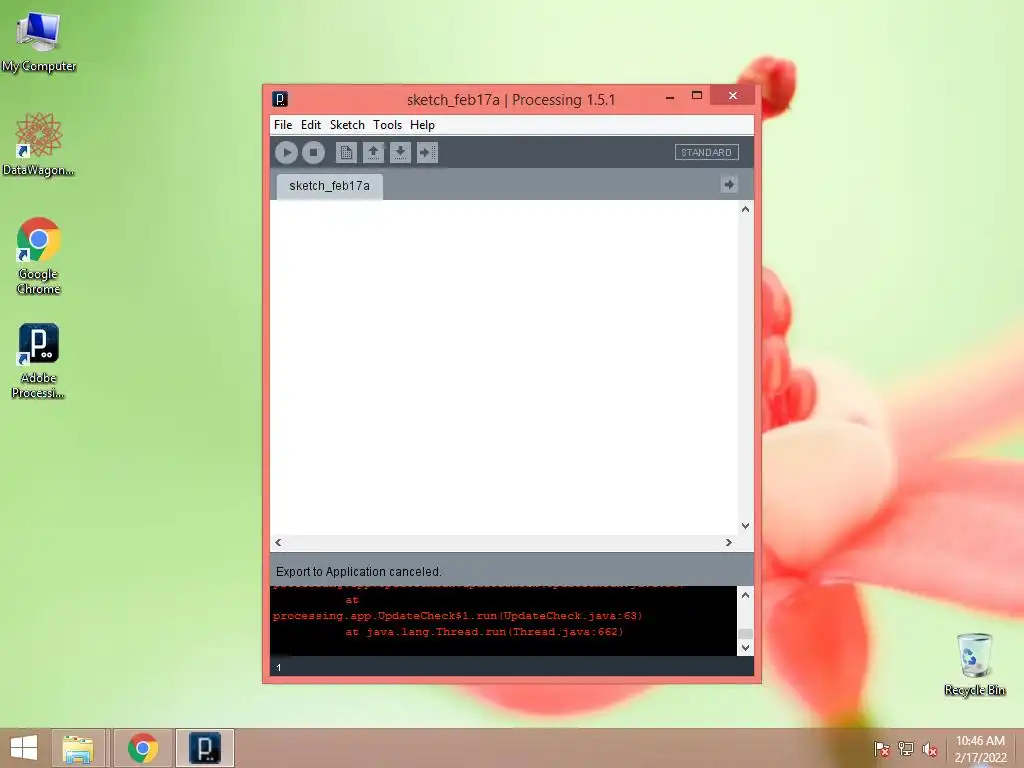Click the editor vertical scrollbar up arrow
Image resolution: width=1024 pixels, height=768 pixels.
point(745,210)
